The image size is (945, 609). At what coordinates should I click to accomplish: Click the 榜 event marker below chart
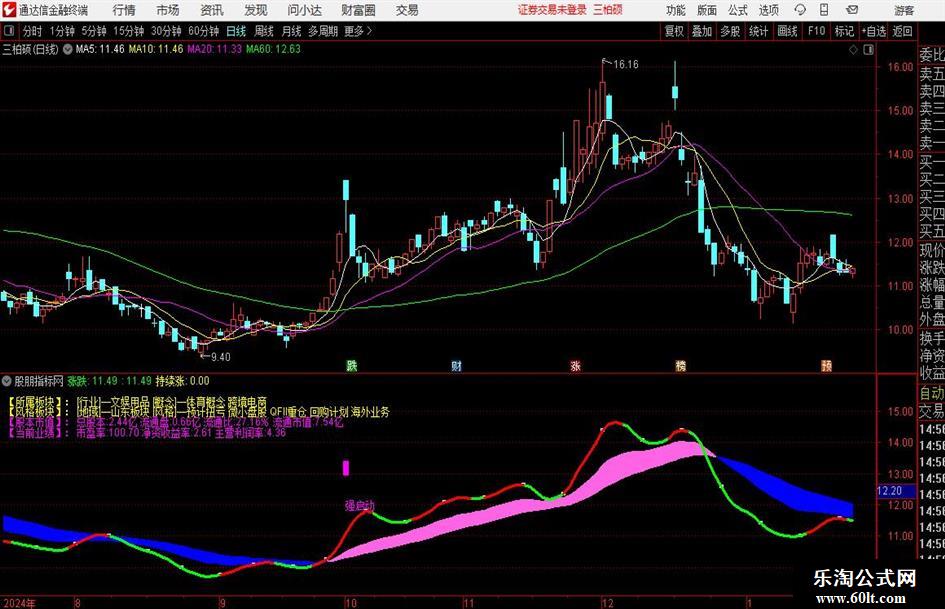[x=680, y=365]
